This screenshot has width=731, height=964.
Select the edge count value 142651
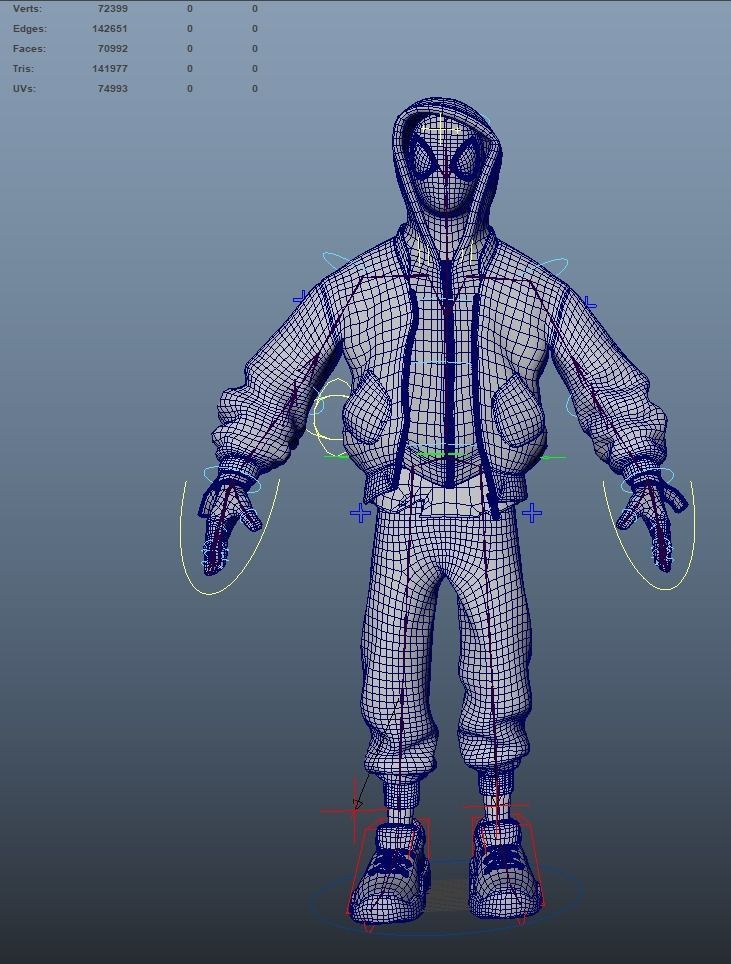110,28
